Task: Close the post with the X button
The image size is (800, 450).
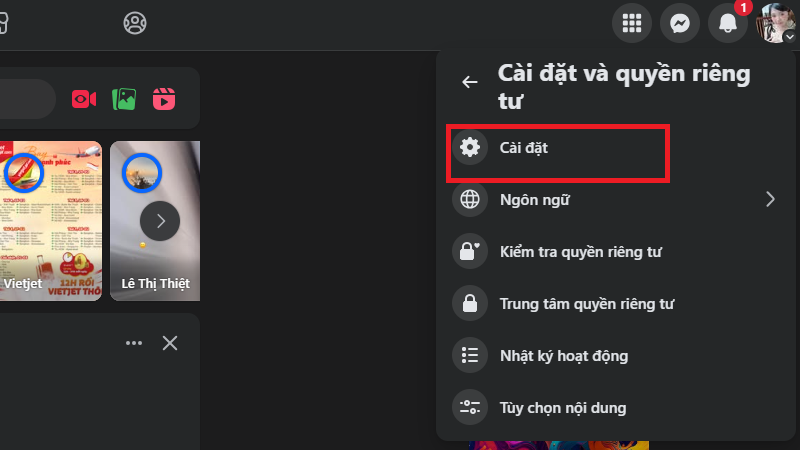Action: click(170, 343)
